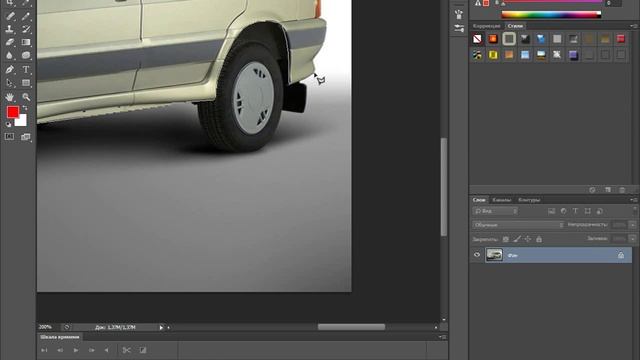Play the timeline

point(76,350)
